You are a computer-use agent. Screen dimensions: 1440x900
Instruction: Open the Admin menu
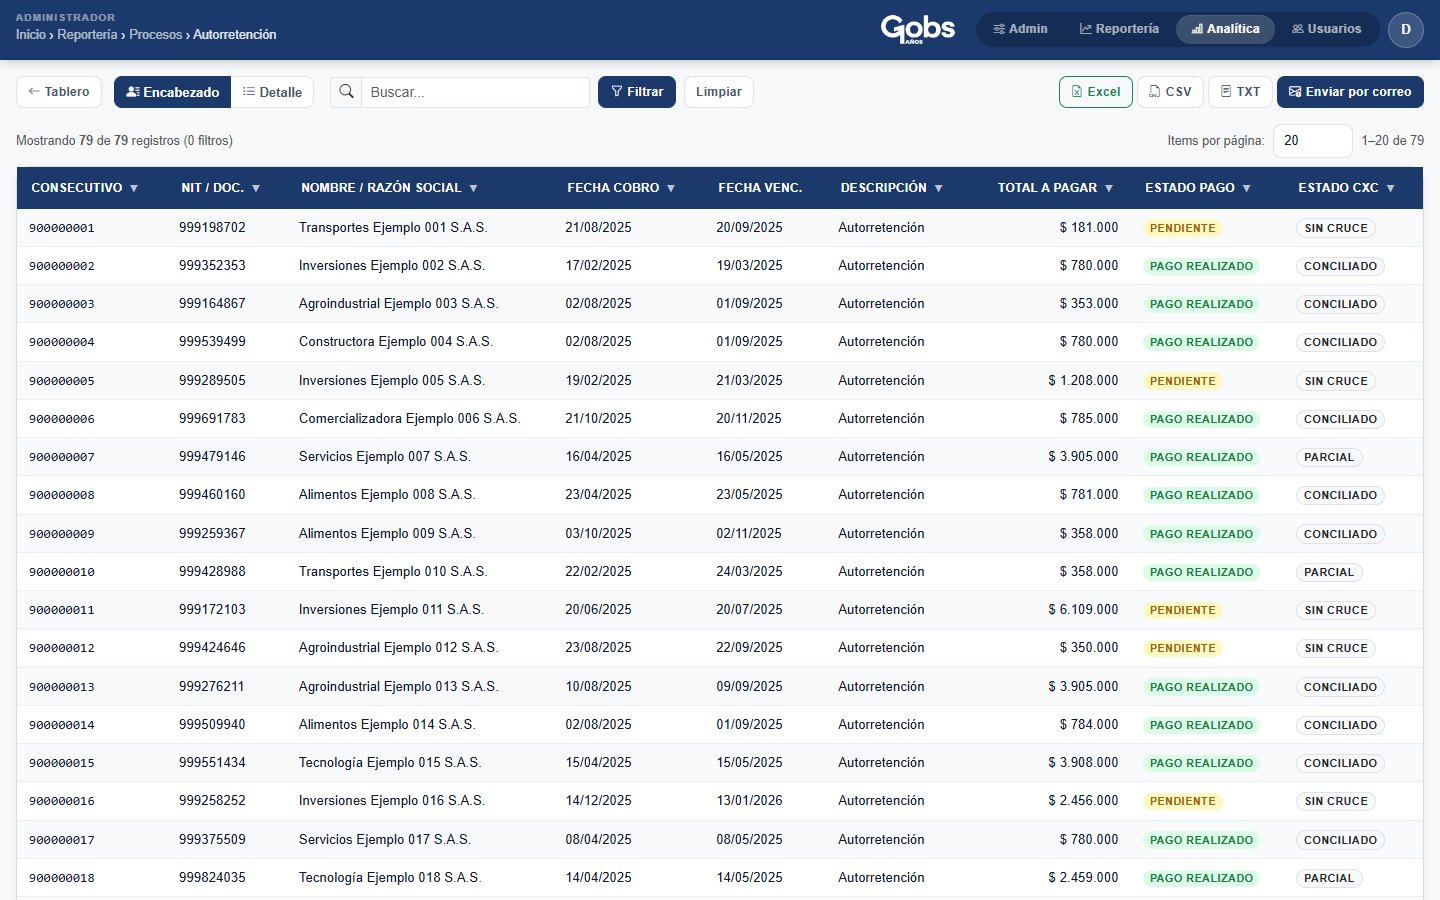tap(1020, 29)
